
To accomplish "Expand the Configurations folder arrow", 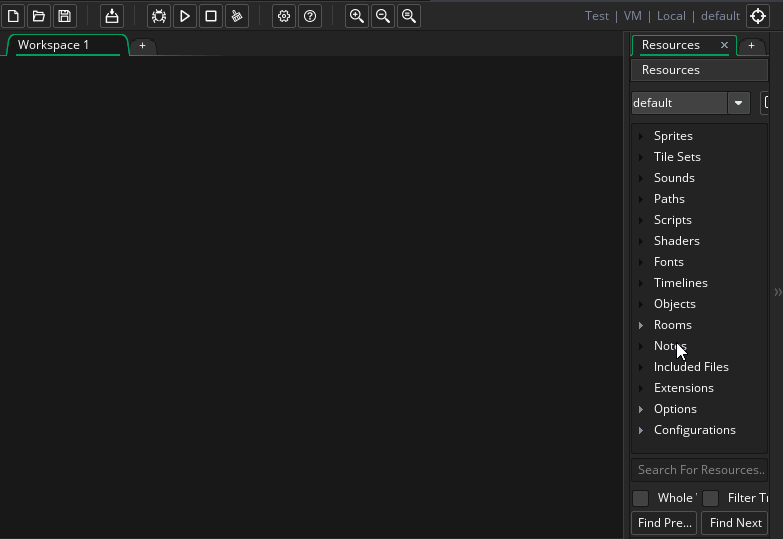I will pyautogui.click(x=641, y=430).
